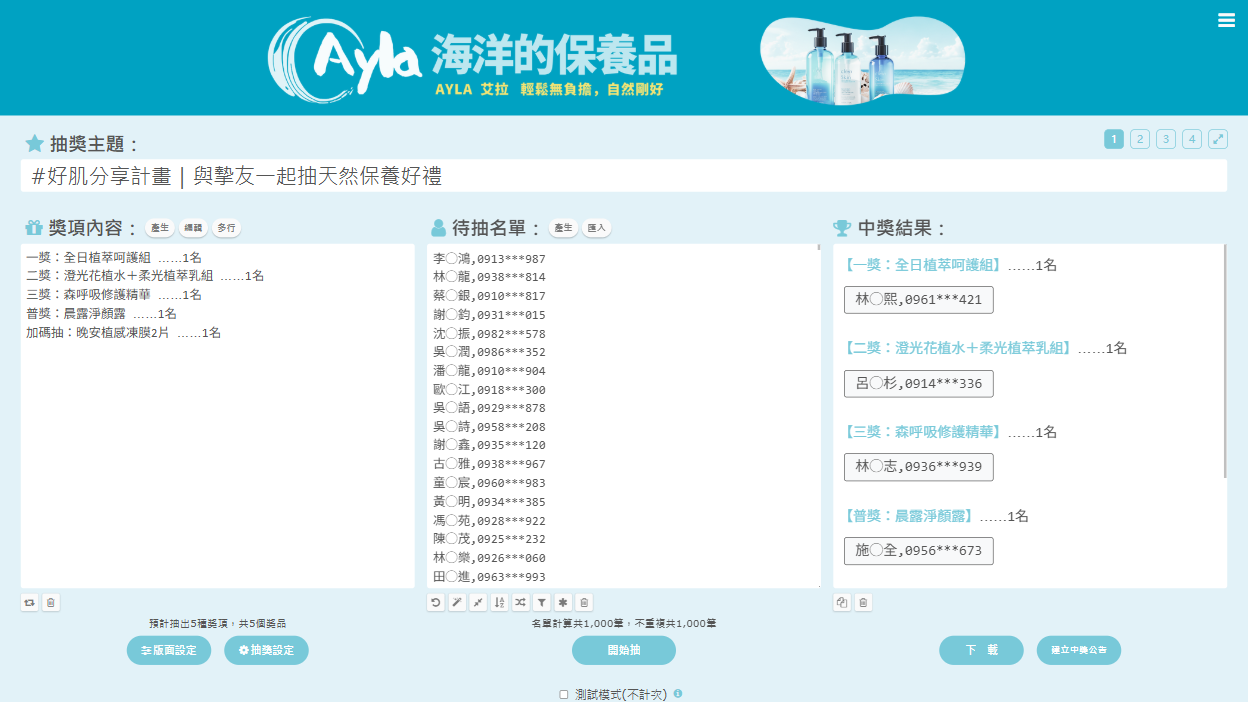Viewport: 1248px width, 702px height.
Task: Shuffle the waiting name list
Action: (521, 602)
